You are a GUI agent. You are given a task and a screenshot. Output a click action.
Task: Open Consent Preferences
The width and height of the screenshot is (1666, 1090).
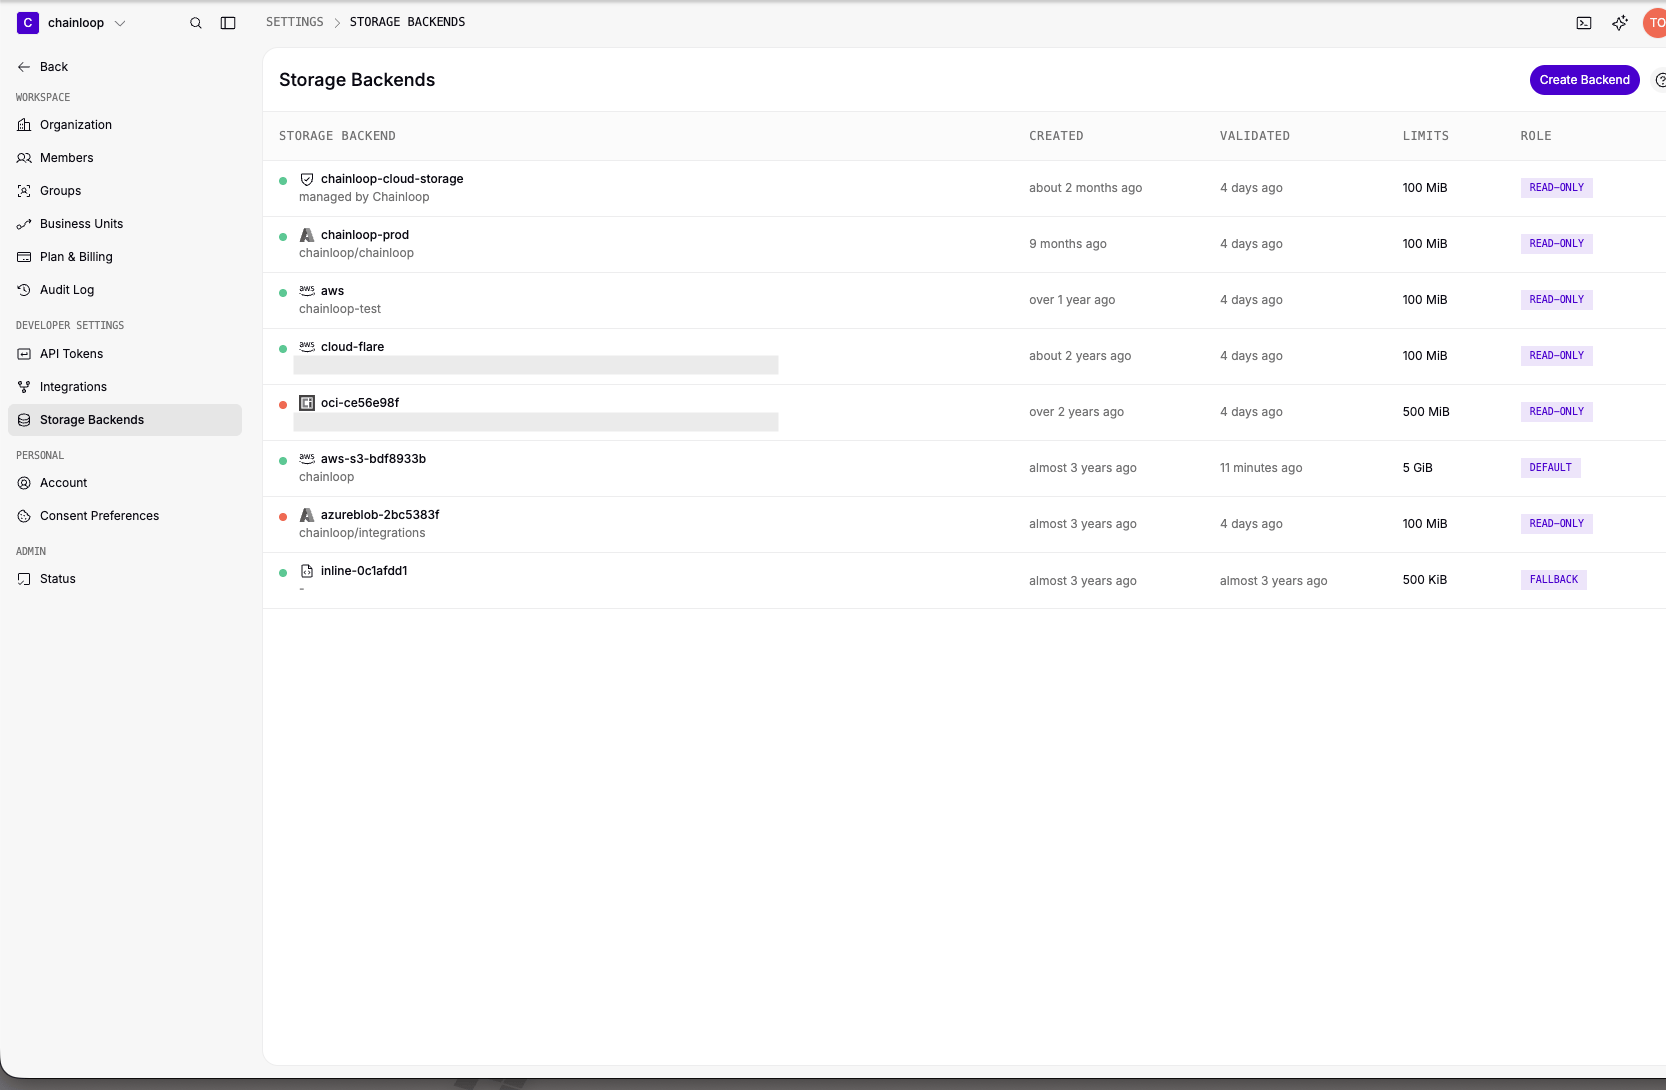tap(125, 516)
